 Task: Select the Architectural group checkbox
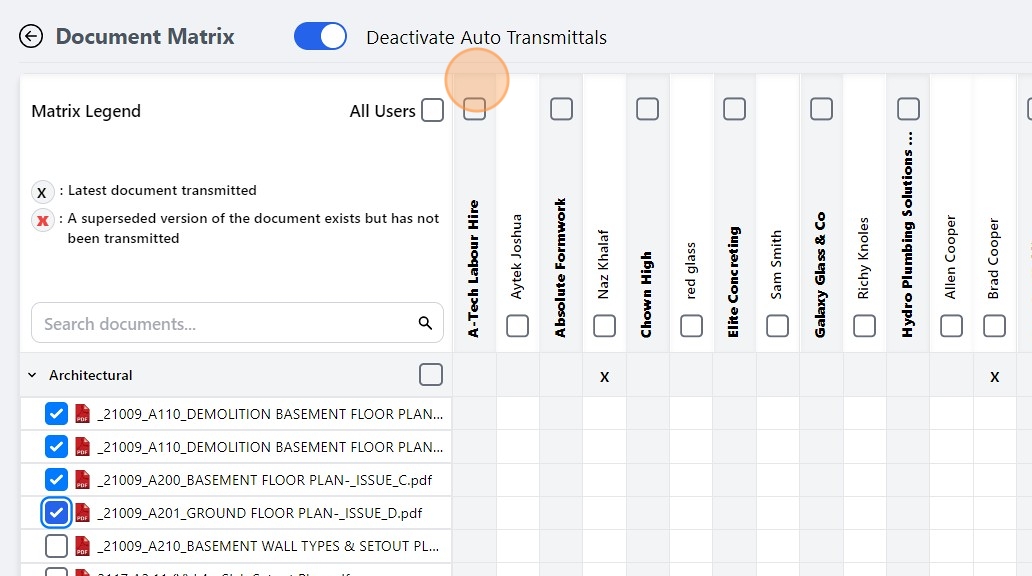click(x=431, y=374)
